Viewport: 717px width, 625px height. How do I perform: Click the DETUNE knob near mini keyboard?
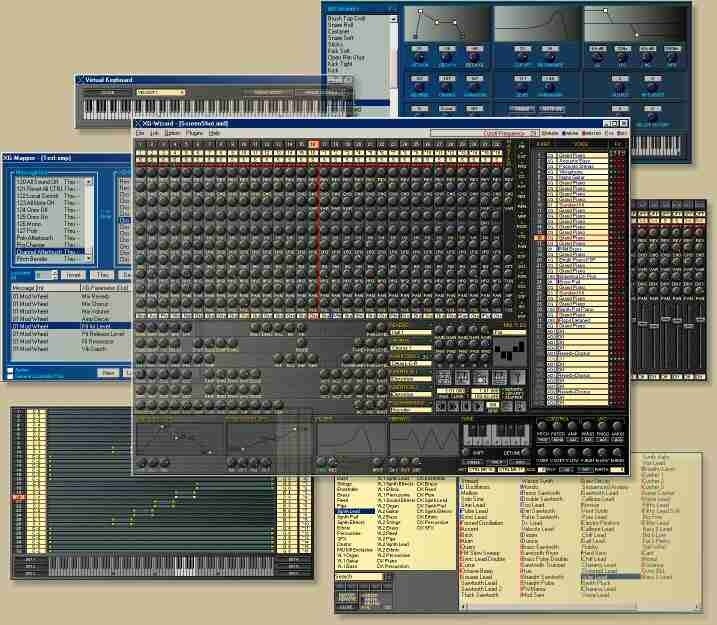[524, 453]
